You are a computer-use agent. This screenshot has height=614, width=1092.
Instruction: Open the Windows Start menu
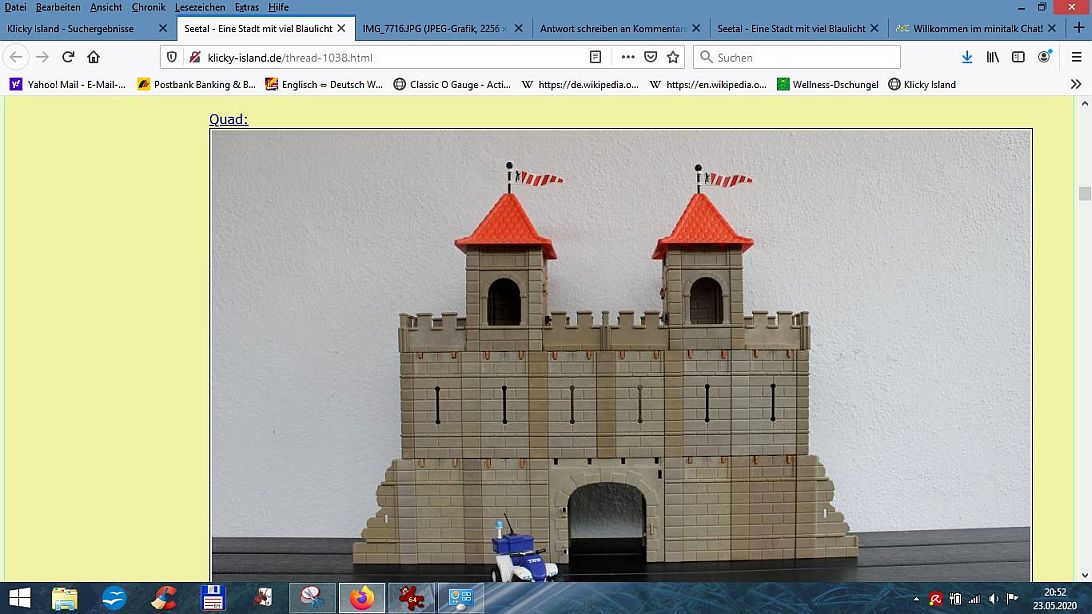point(19,598)
